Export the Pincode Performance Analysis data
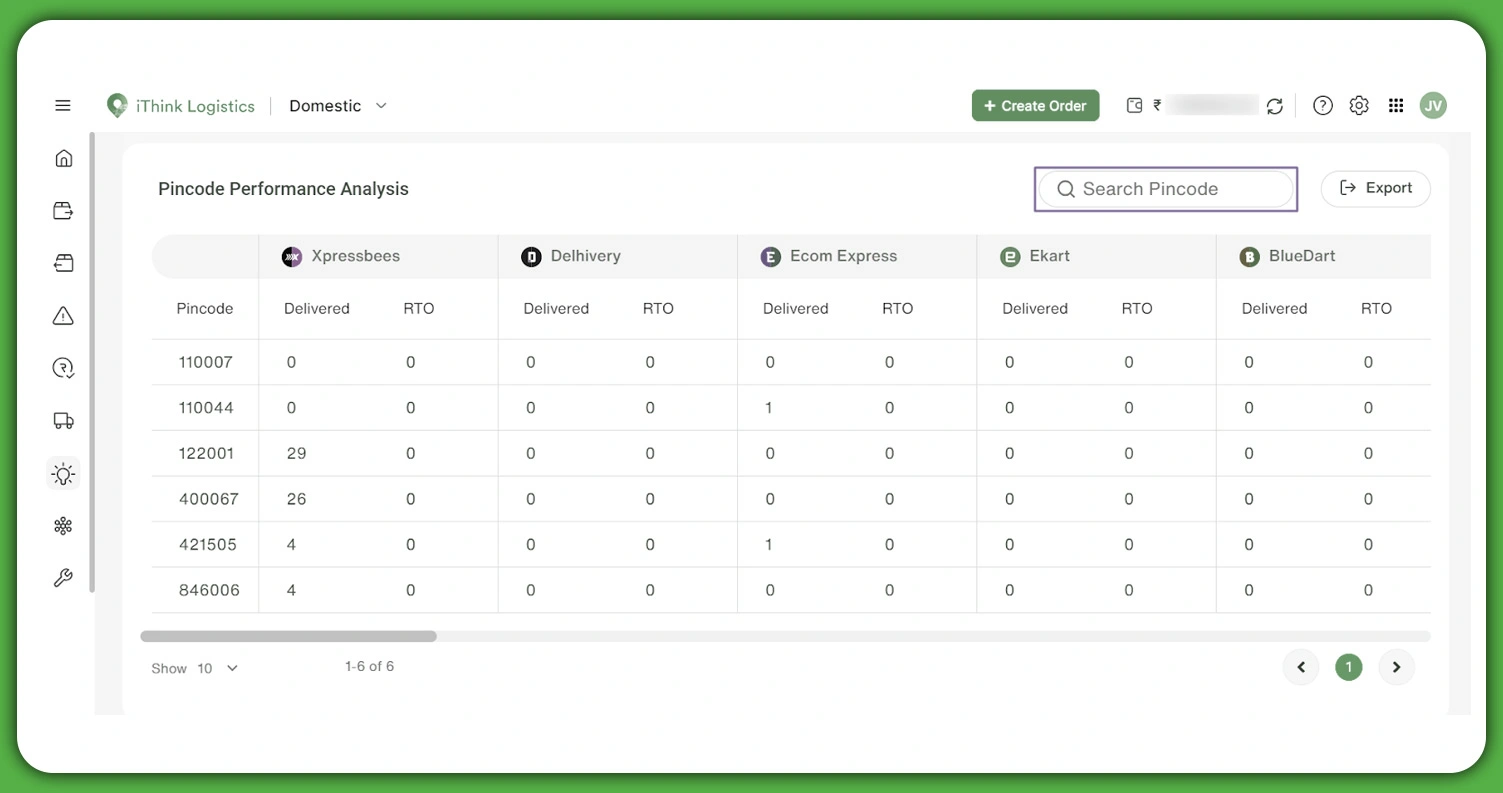The image size is (1503, 793). (x=1375, y=188)
